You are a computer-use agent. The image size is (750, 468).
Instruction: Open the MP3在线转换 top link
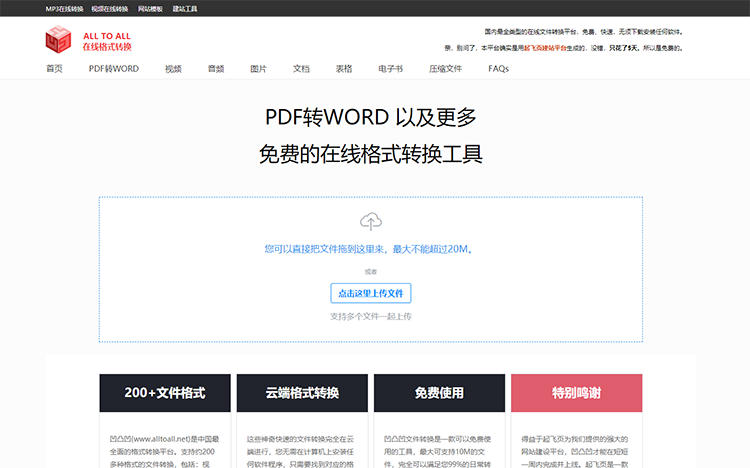point(64,8)
